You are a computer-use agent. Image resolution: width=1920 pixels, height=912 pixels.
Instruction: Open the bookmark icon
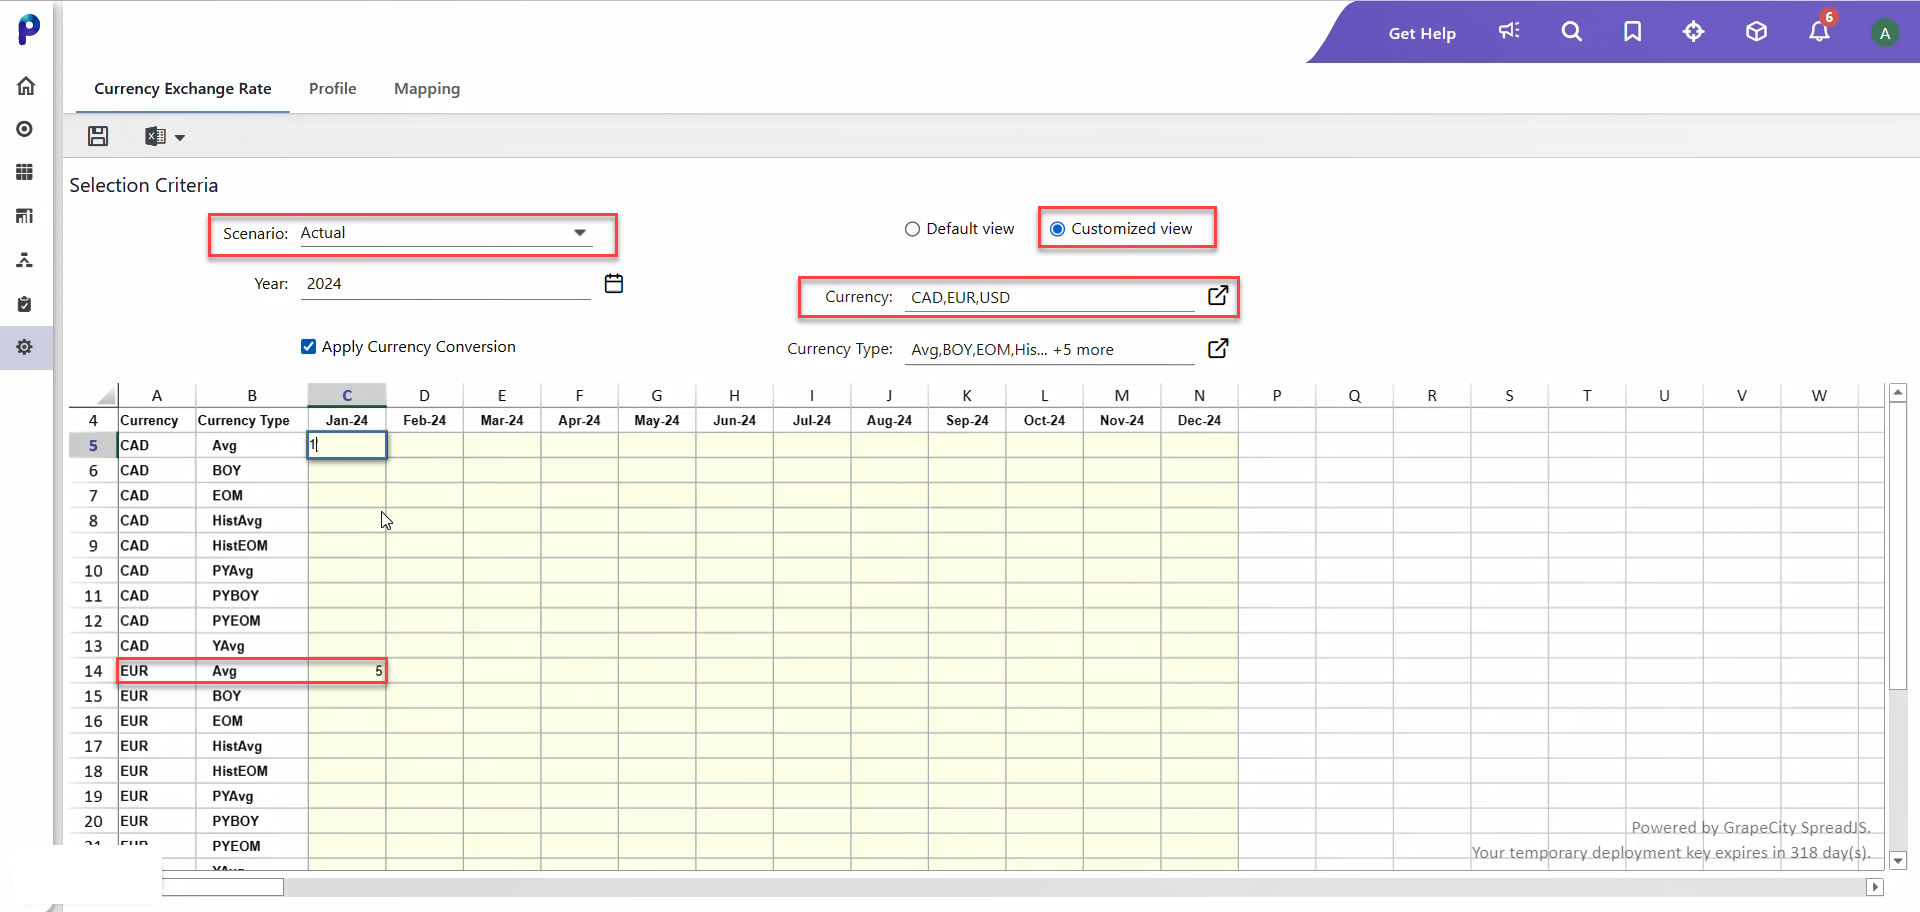pyautogui.click(x=1633, y=31)
